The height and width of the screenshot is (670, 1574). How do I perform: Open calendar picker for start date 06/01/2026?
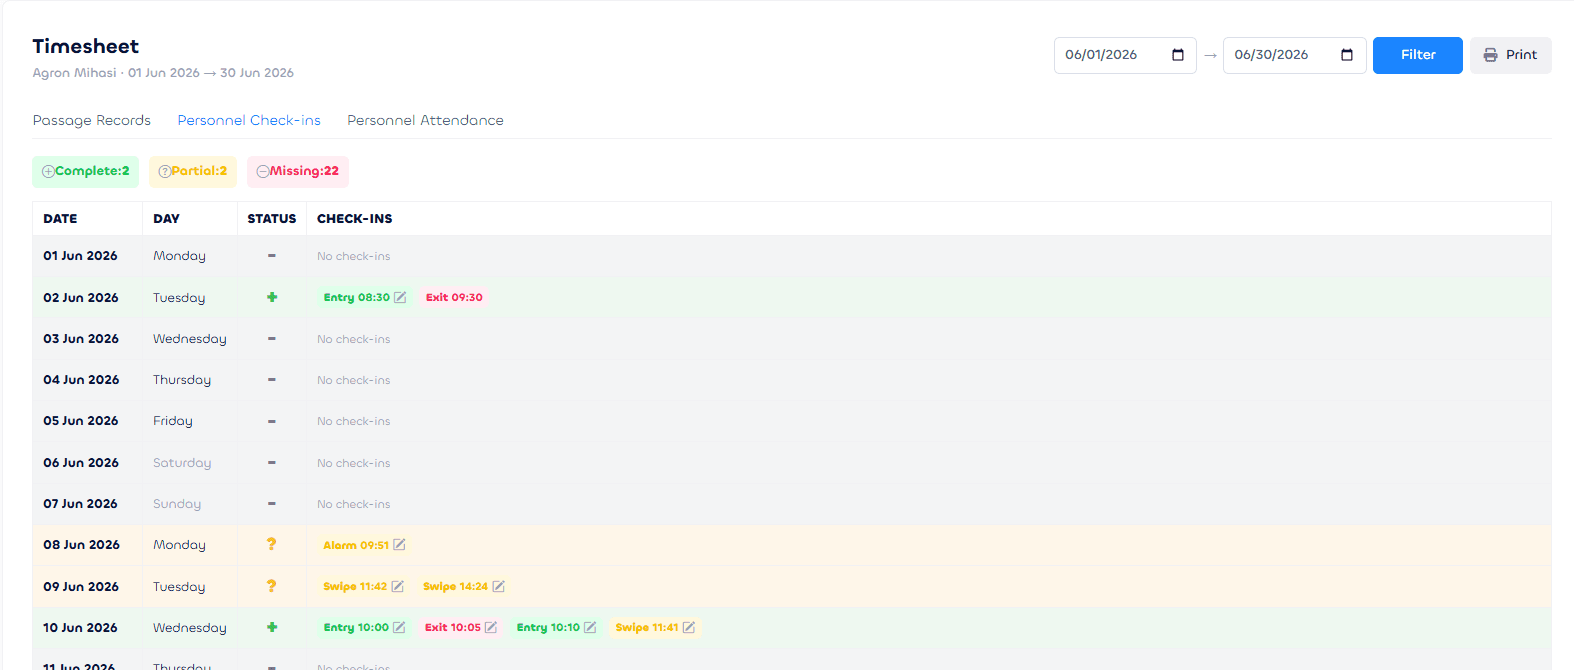tap(1178, 55)
